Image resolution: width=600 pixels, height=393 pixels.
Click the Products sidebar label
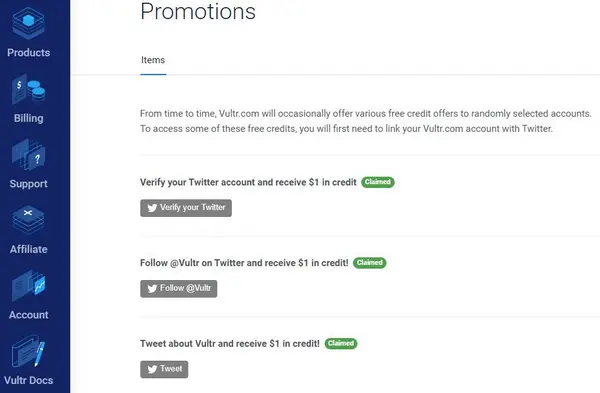29,52
